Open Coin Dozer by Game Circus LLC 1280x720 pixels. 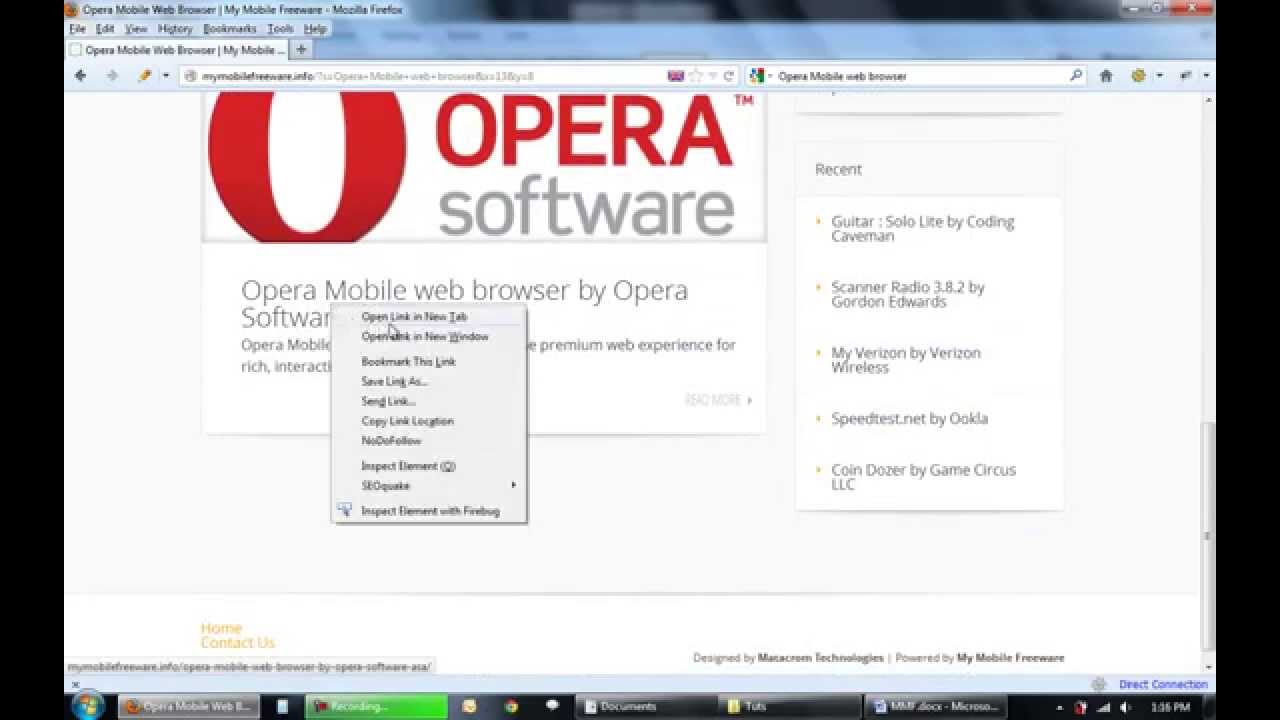(923, 477)
